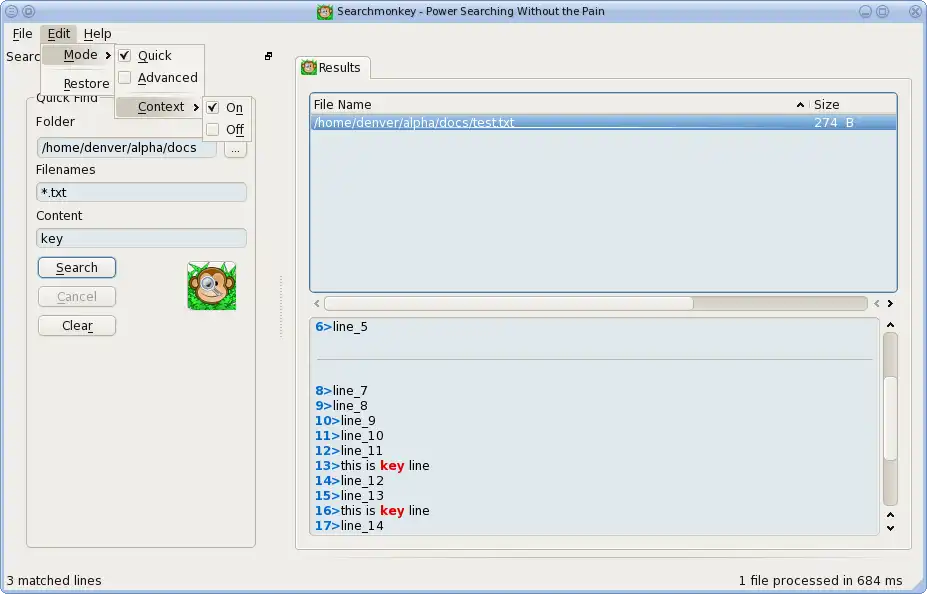Click the Searchmonkey title bar app icon
927x594 pixels.
click(325, 11)
